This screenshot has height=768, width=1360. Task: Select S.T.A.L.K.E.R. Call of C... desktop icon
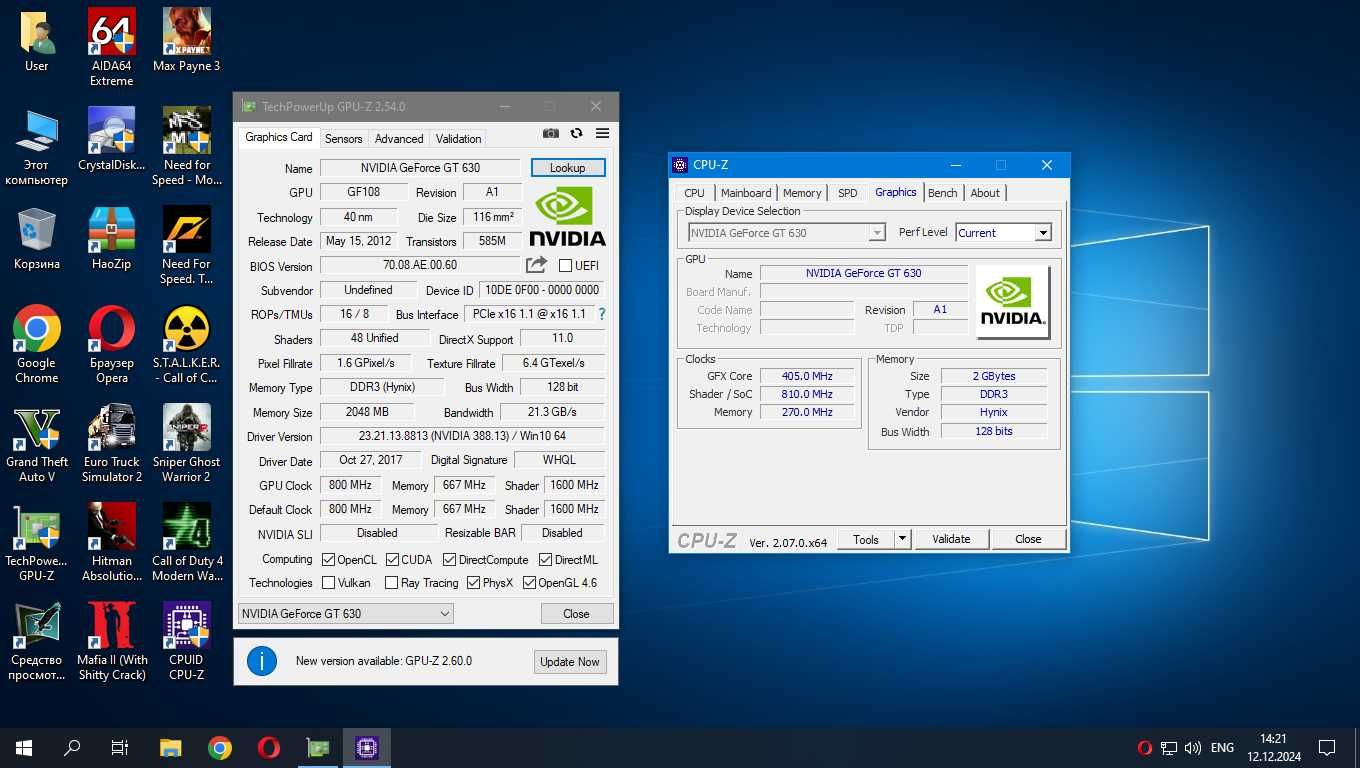point(187,344)
